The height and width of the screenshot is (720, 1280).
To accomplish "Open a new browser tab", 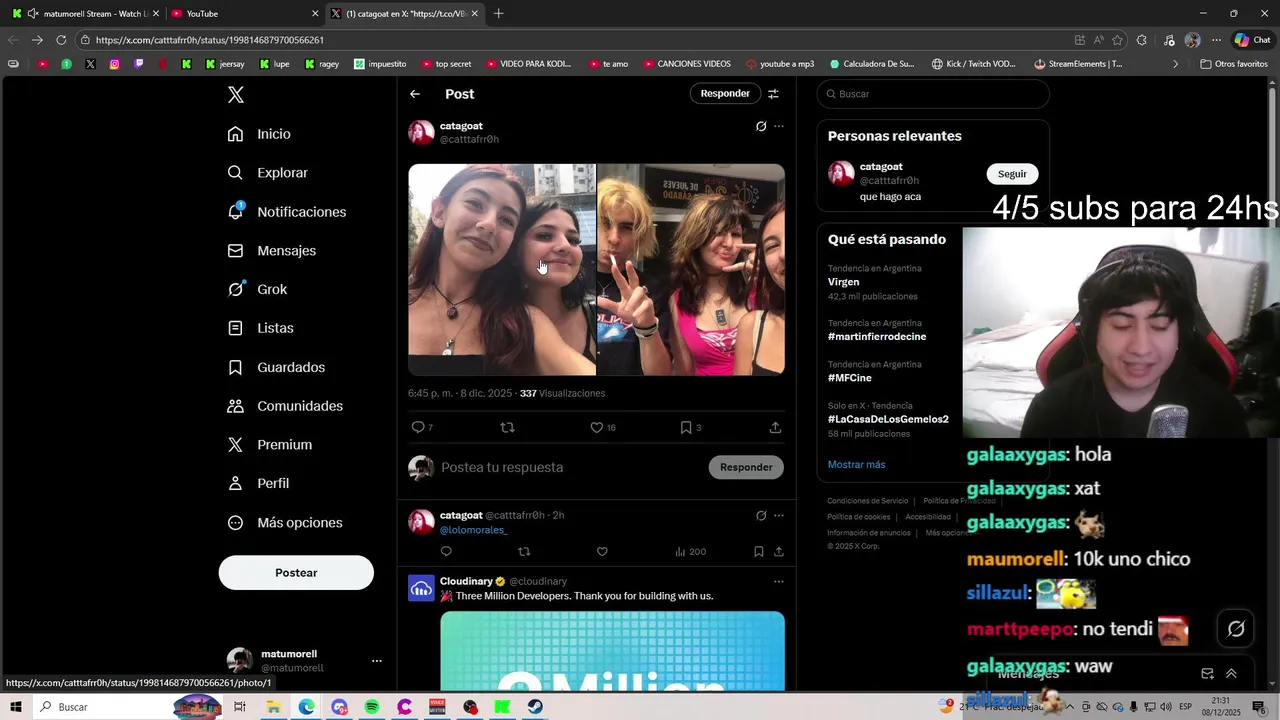I will (498, 13).
